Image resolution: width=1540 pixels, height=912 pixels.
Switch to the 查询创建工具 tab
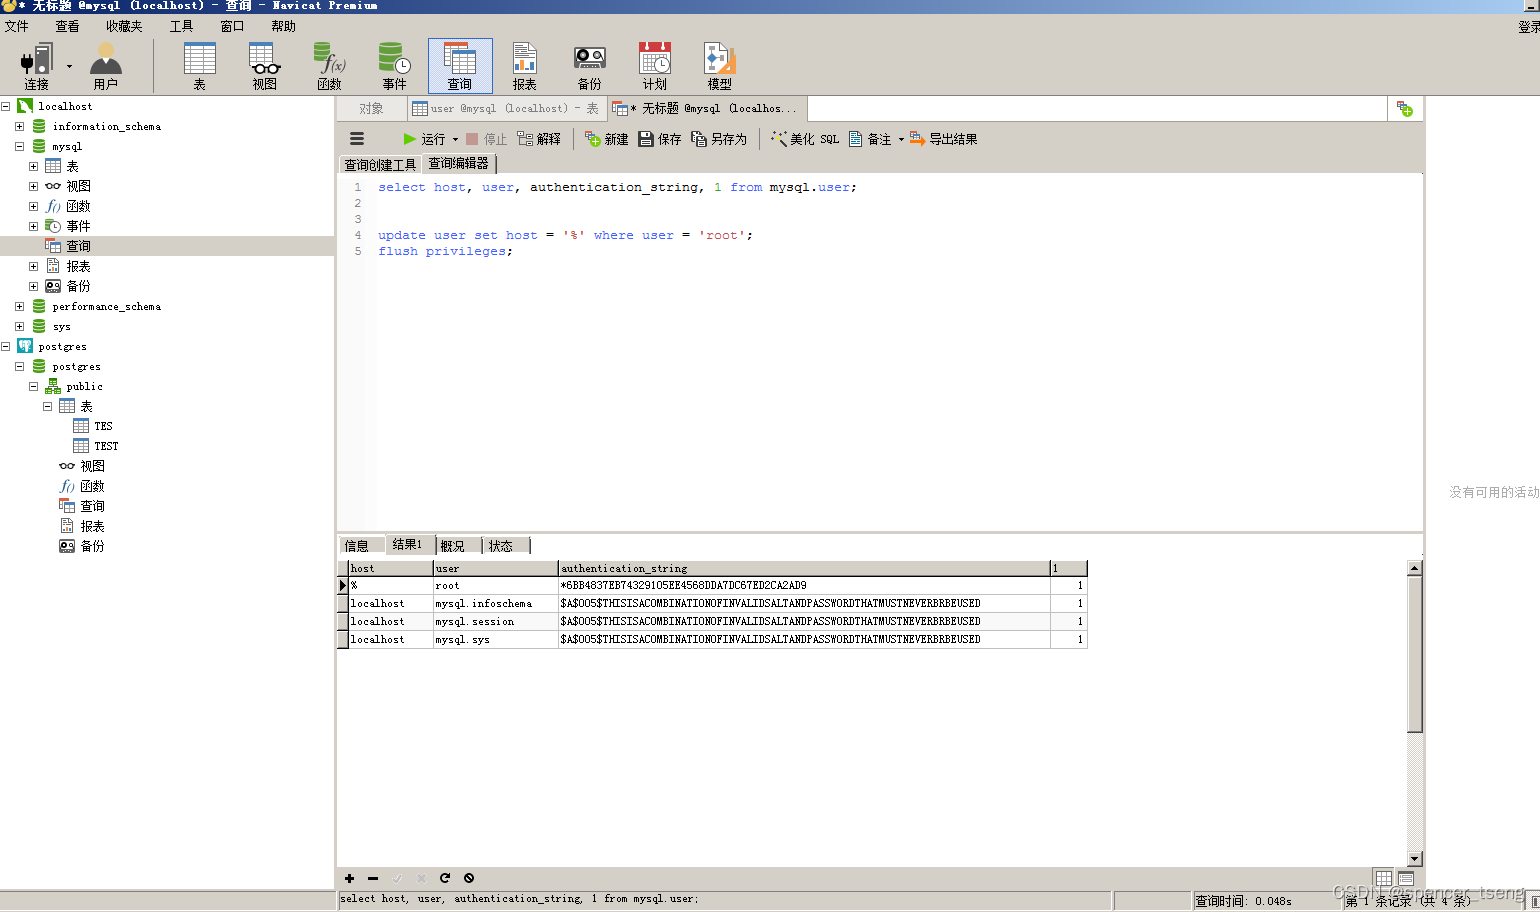click(379, 163)
